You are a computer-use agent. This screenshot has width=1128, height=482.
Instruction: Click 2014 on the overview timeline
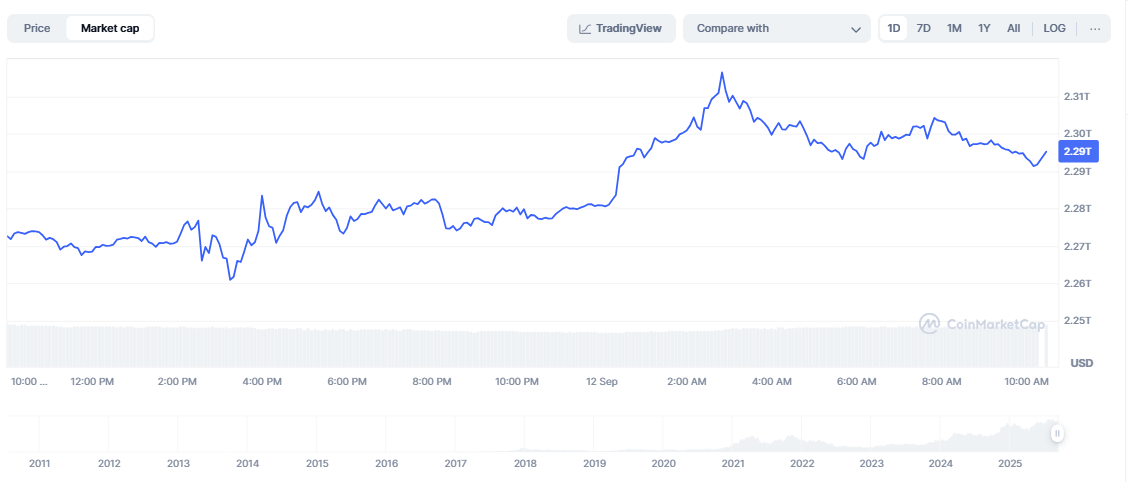point(247,463)
